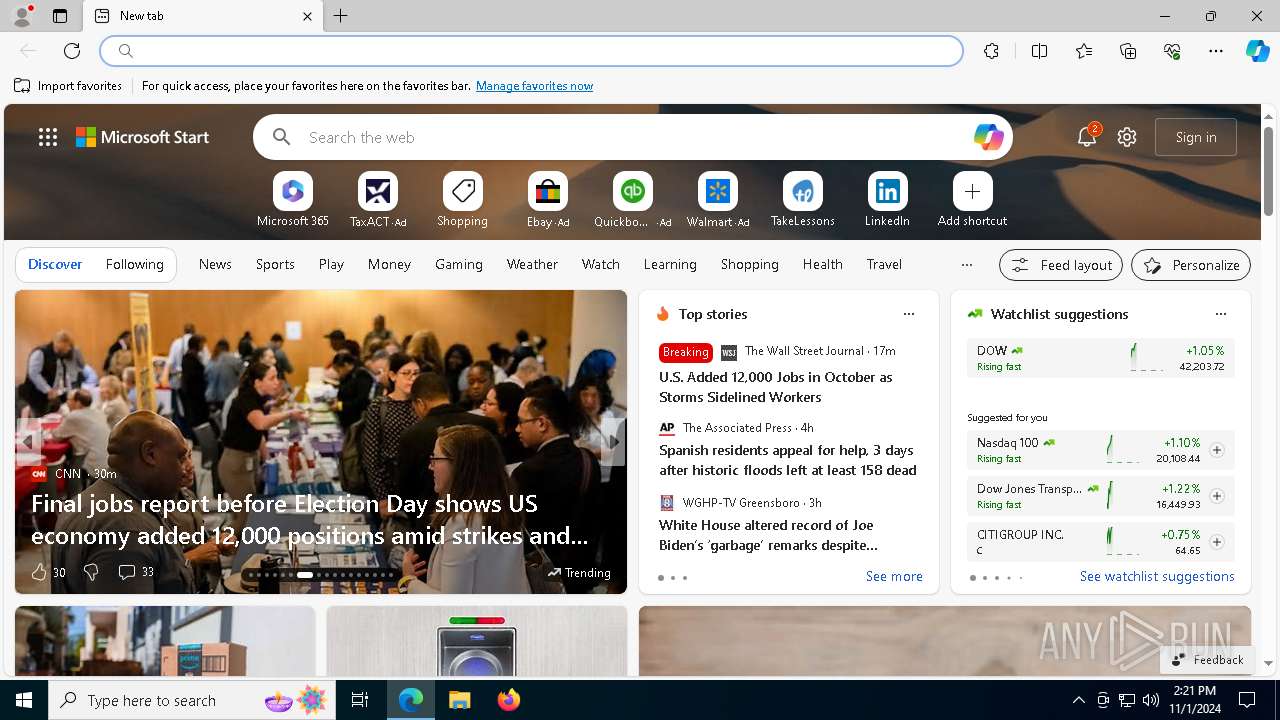This screenshot has width=1280, height=720.
Task: Open page settings gear icon
Action: pyautogui.click(x=1127, y=137)
